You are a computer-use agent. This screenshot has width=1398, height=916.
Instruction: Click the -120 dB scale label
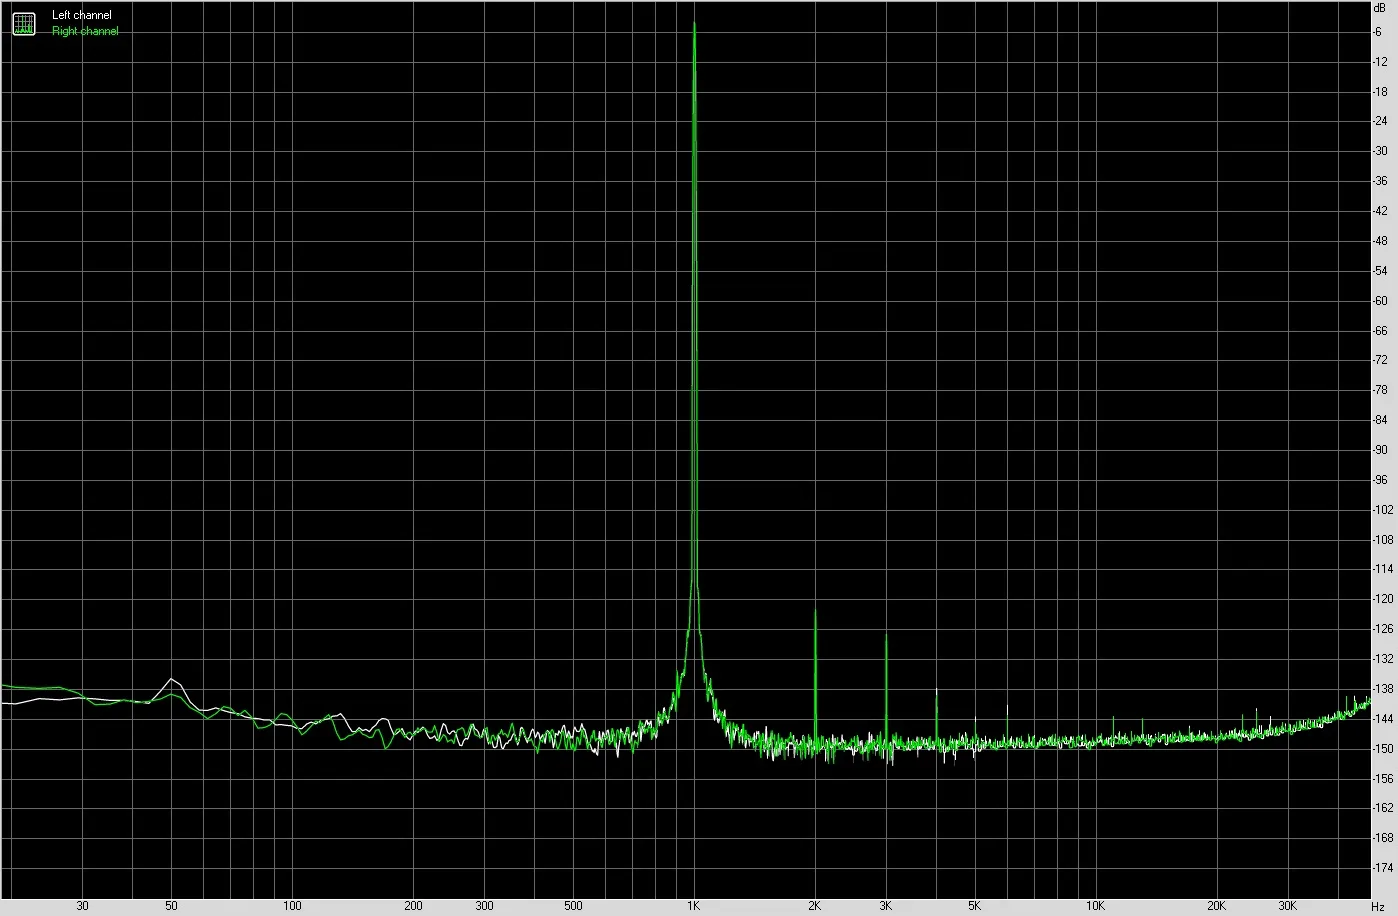[x=1383, y=599]
